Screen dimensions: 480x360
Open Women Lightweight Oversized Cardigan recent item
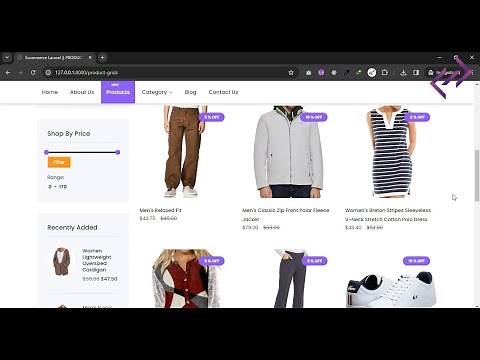[x=97, y=260]
